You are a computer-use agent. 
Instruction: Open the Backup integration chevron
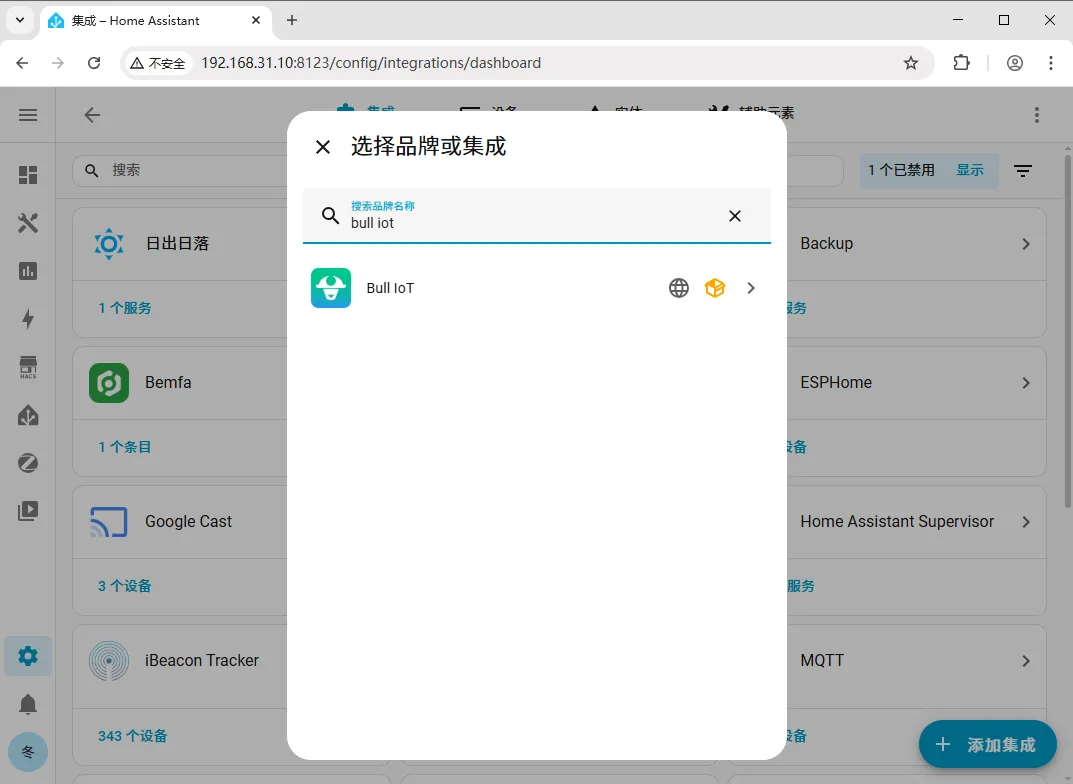(x=1026, y=244)
